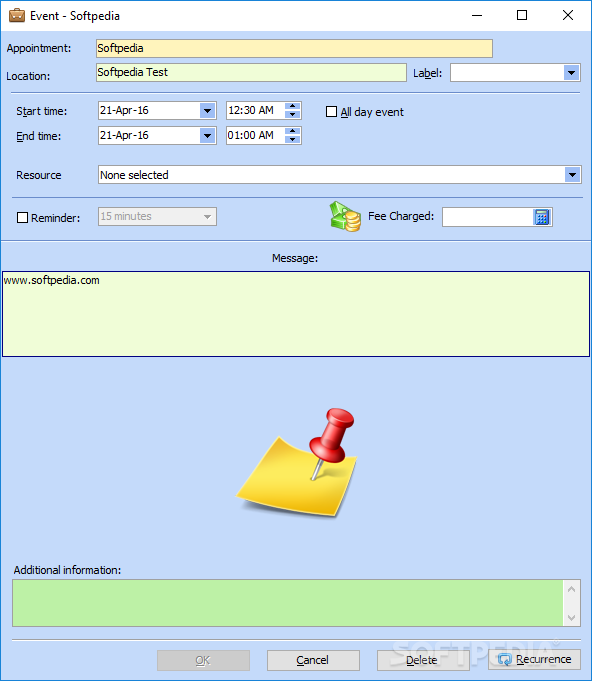The width and height of the screenshot is (592, 681).
Task: Click the Additional information text area
Action: pos(288,603)
